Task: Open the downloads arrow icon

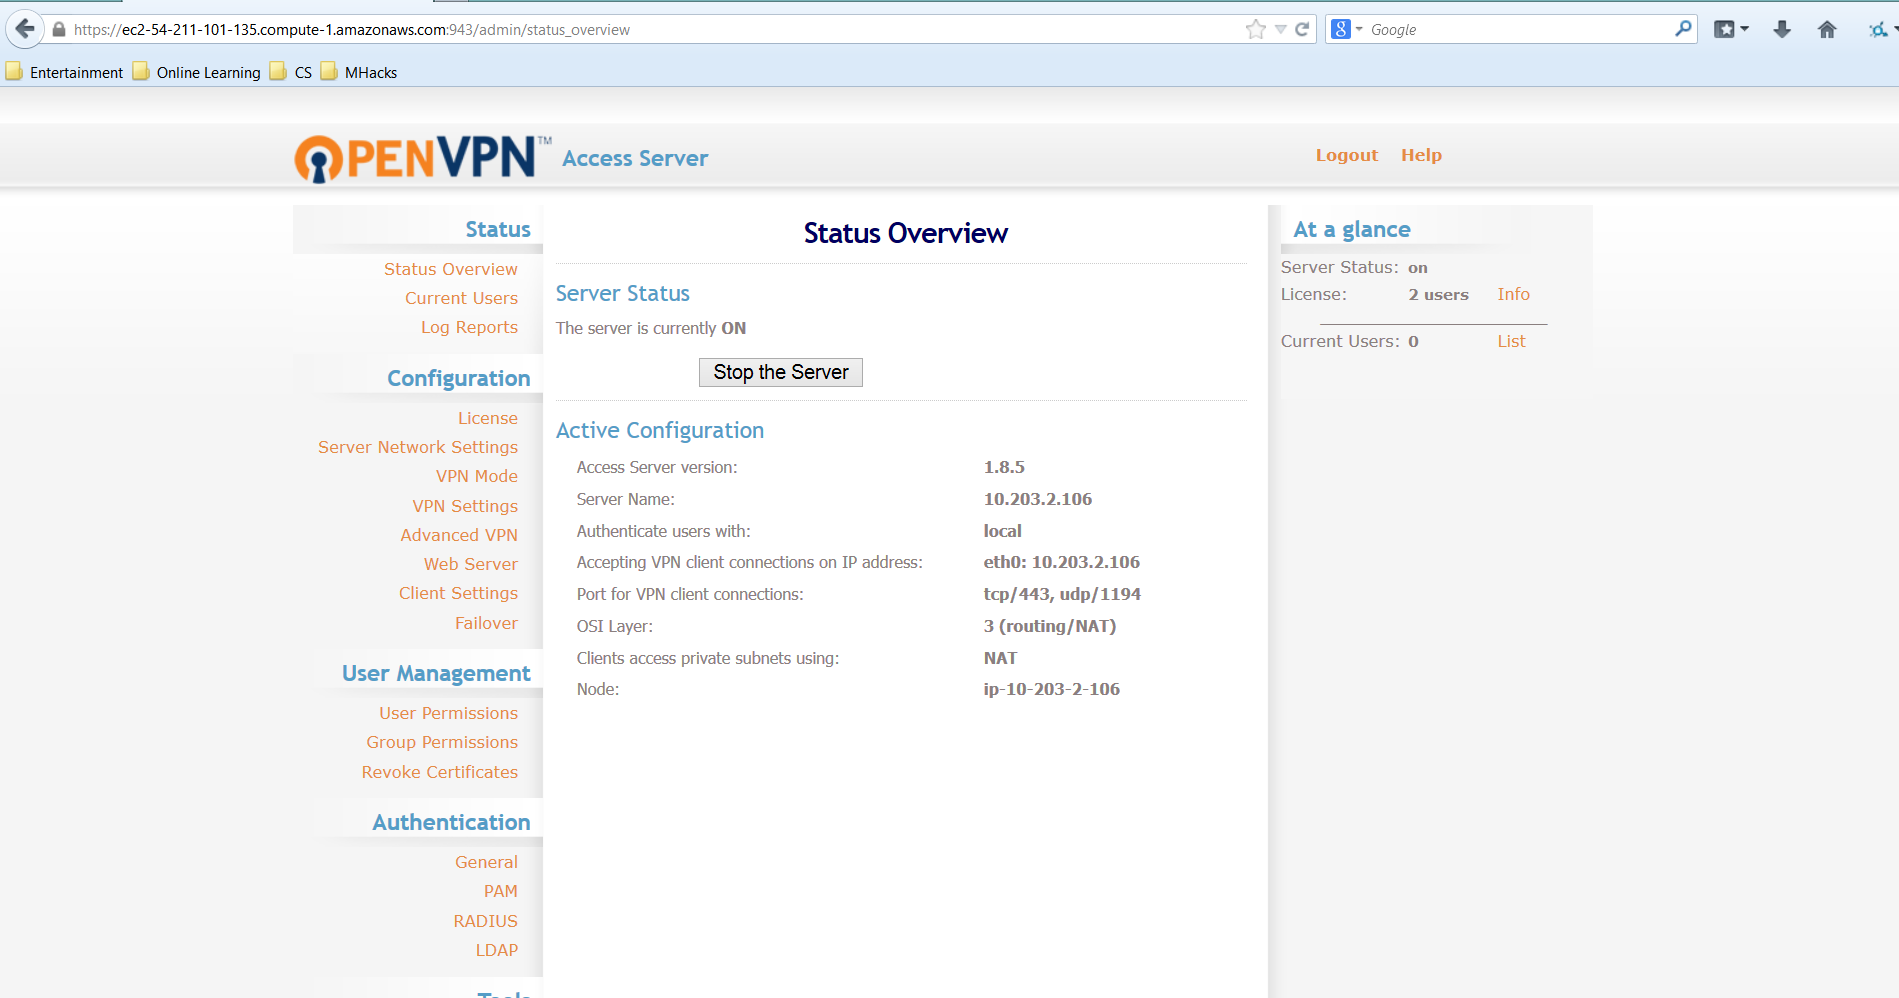Action: point(1782,30)
